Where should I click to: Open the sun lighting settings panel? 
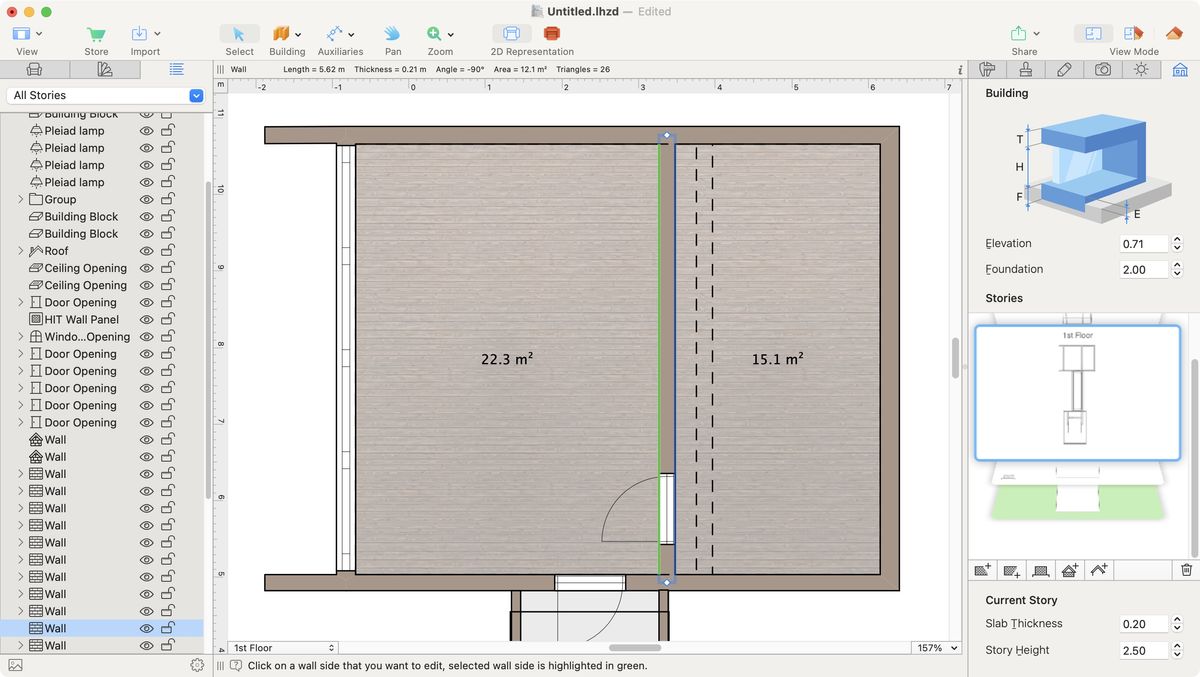coord(1141,69)
